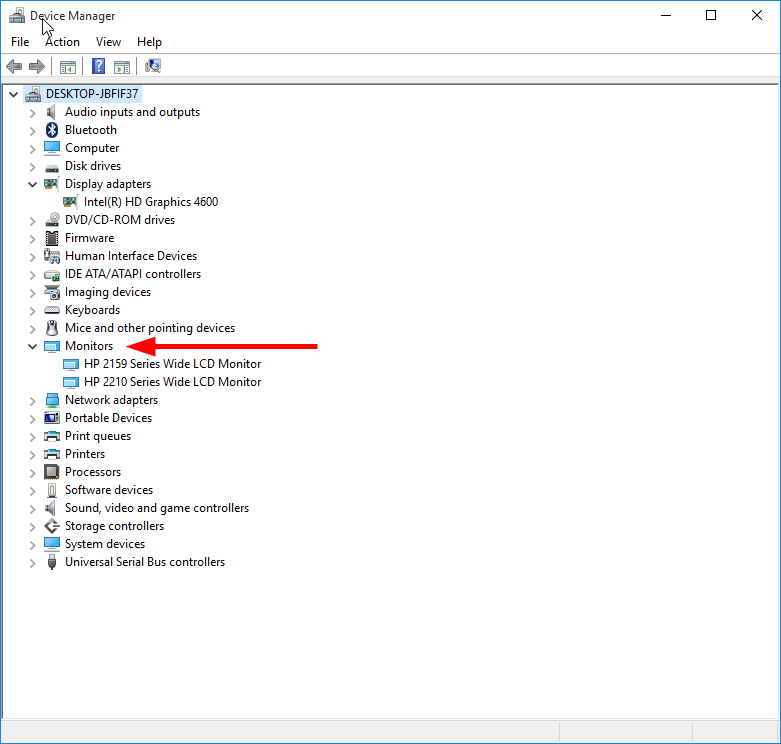Select the Portable Devices label
This screenshot has height=744, width=781.
109,418
